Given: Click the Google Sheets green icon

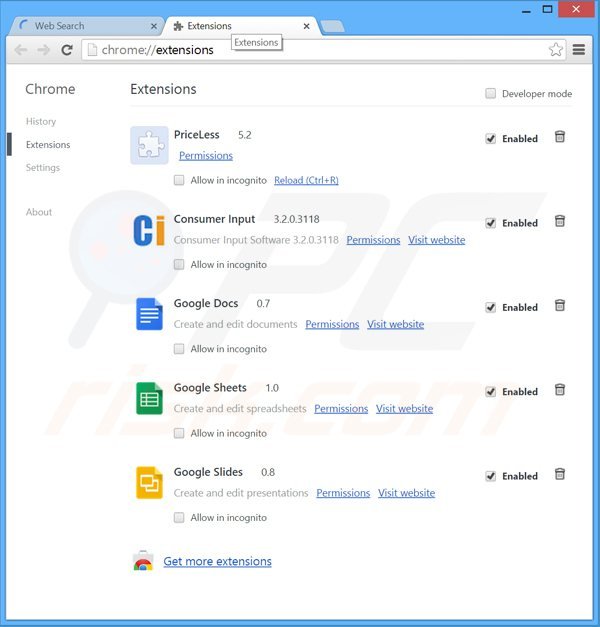Looking at the screenshot, I should pos(149,398).
